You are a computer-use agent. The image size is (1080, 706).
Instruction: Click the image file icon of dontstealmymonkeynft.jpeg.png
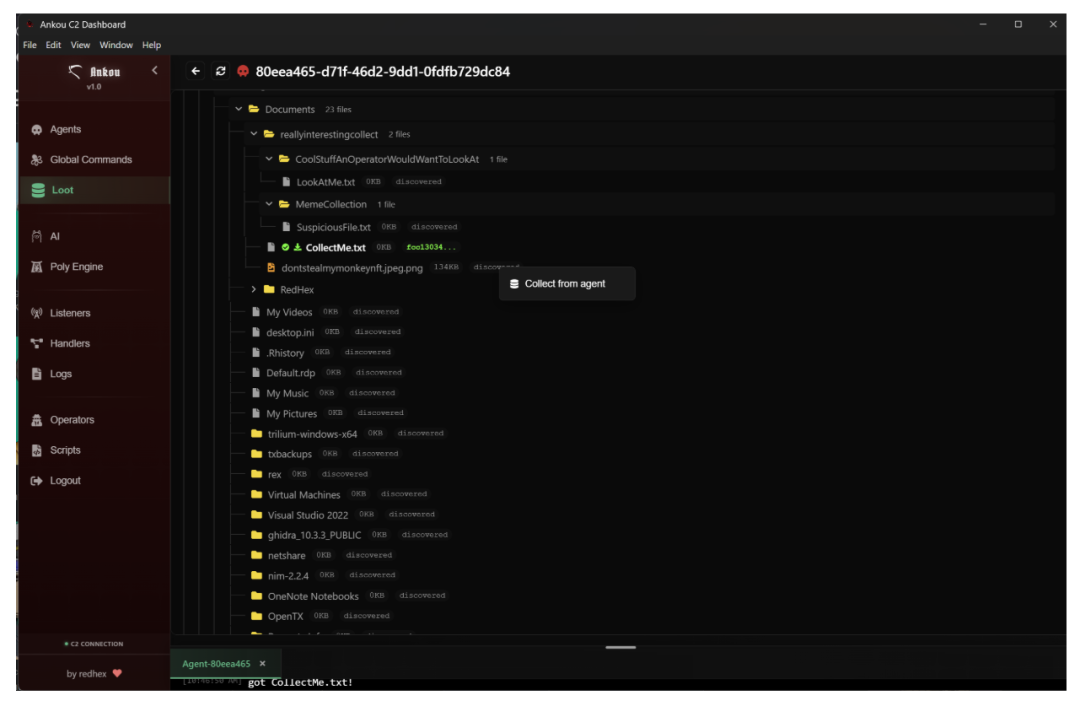[x=271, y=267]
